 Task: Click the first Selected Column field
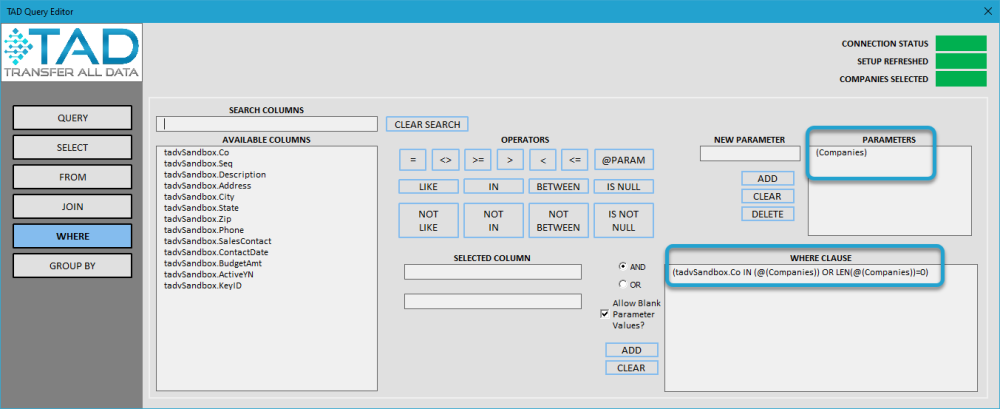point(493,272)
